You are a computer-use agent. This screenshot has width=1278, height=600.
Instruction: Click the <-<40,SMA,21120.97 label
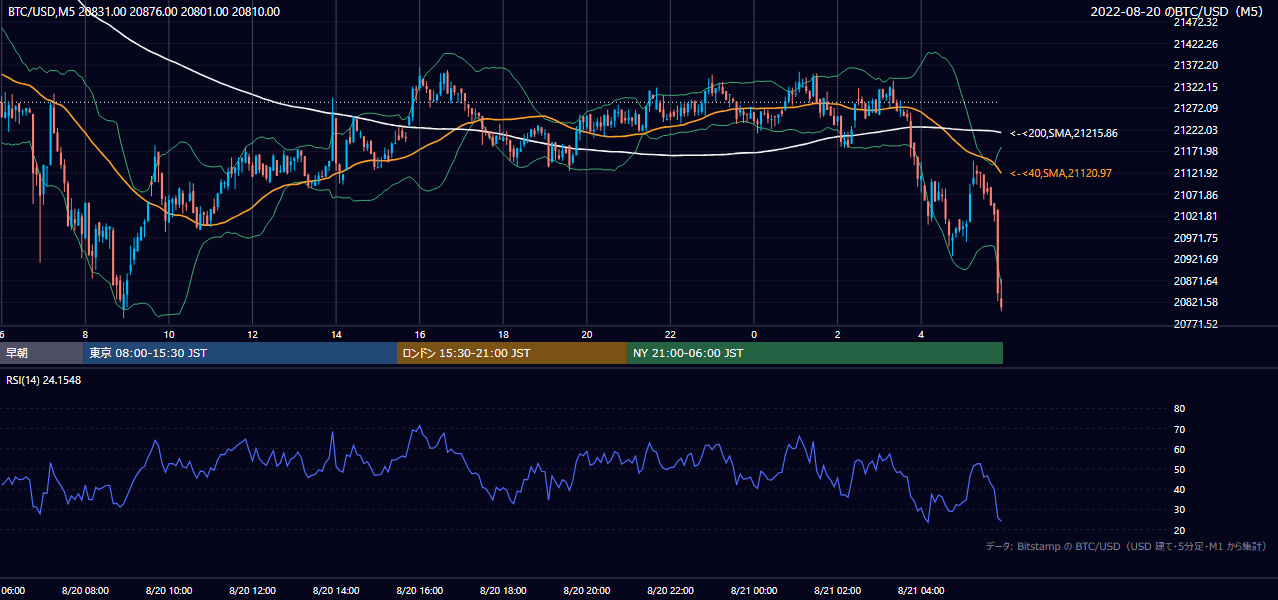click(1061, 173)
